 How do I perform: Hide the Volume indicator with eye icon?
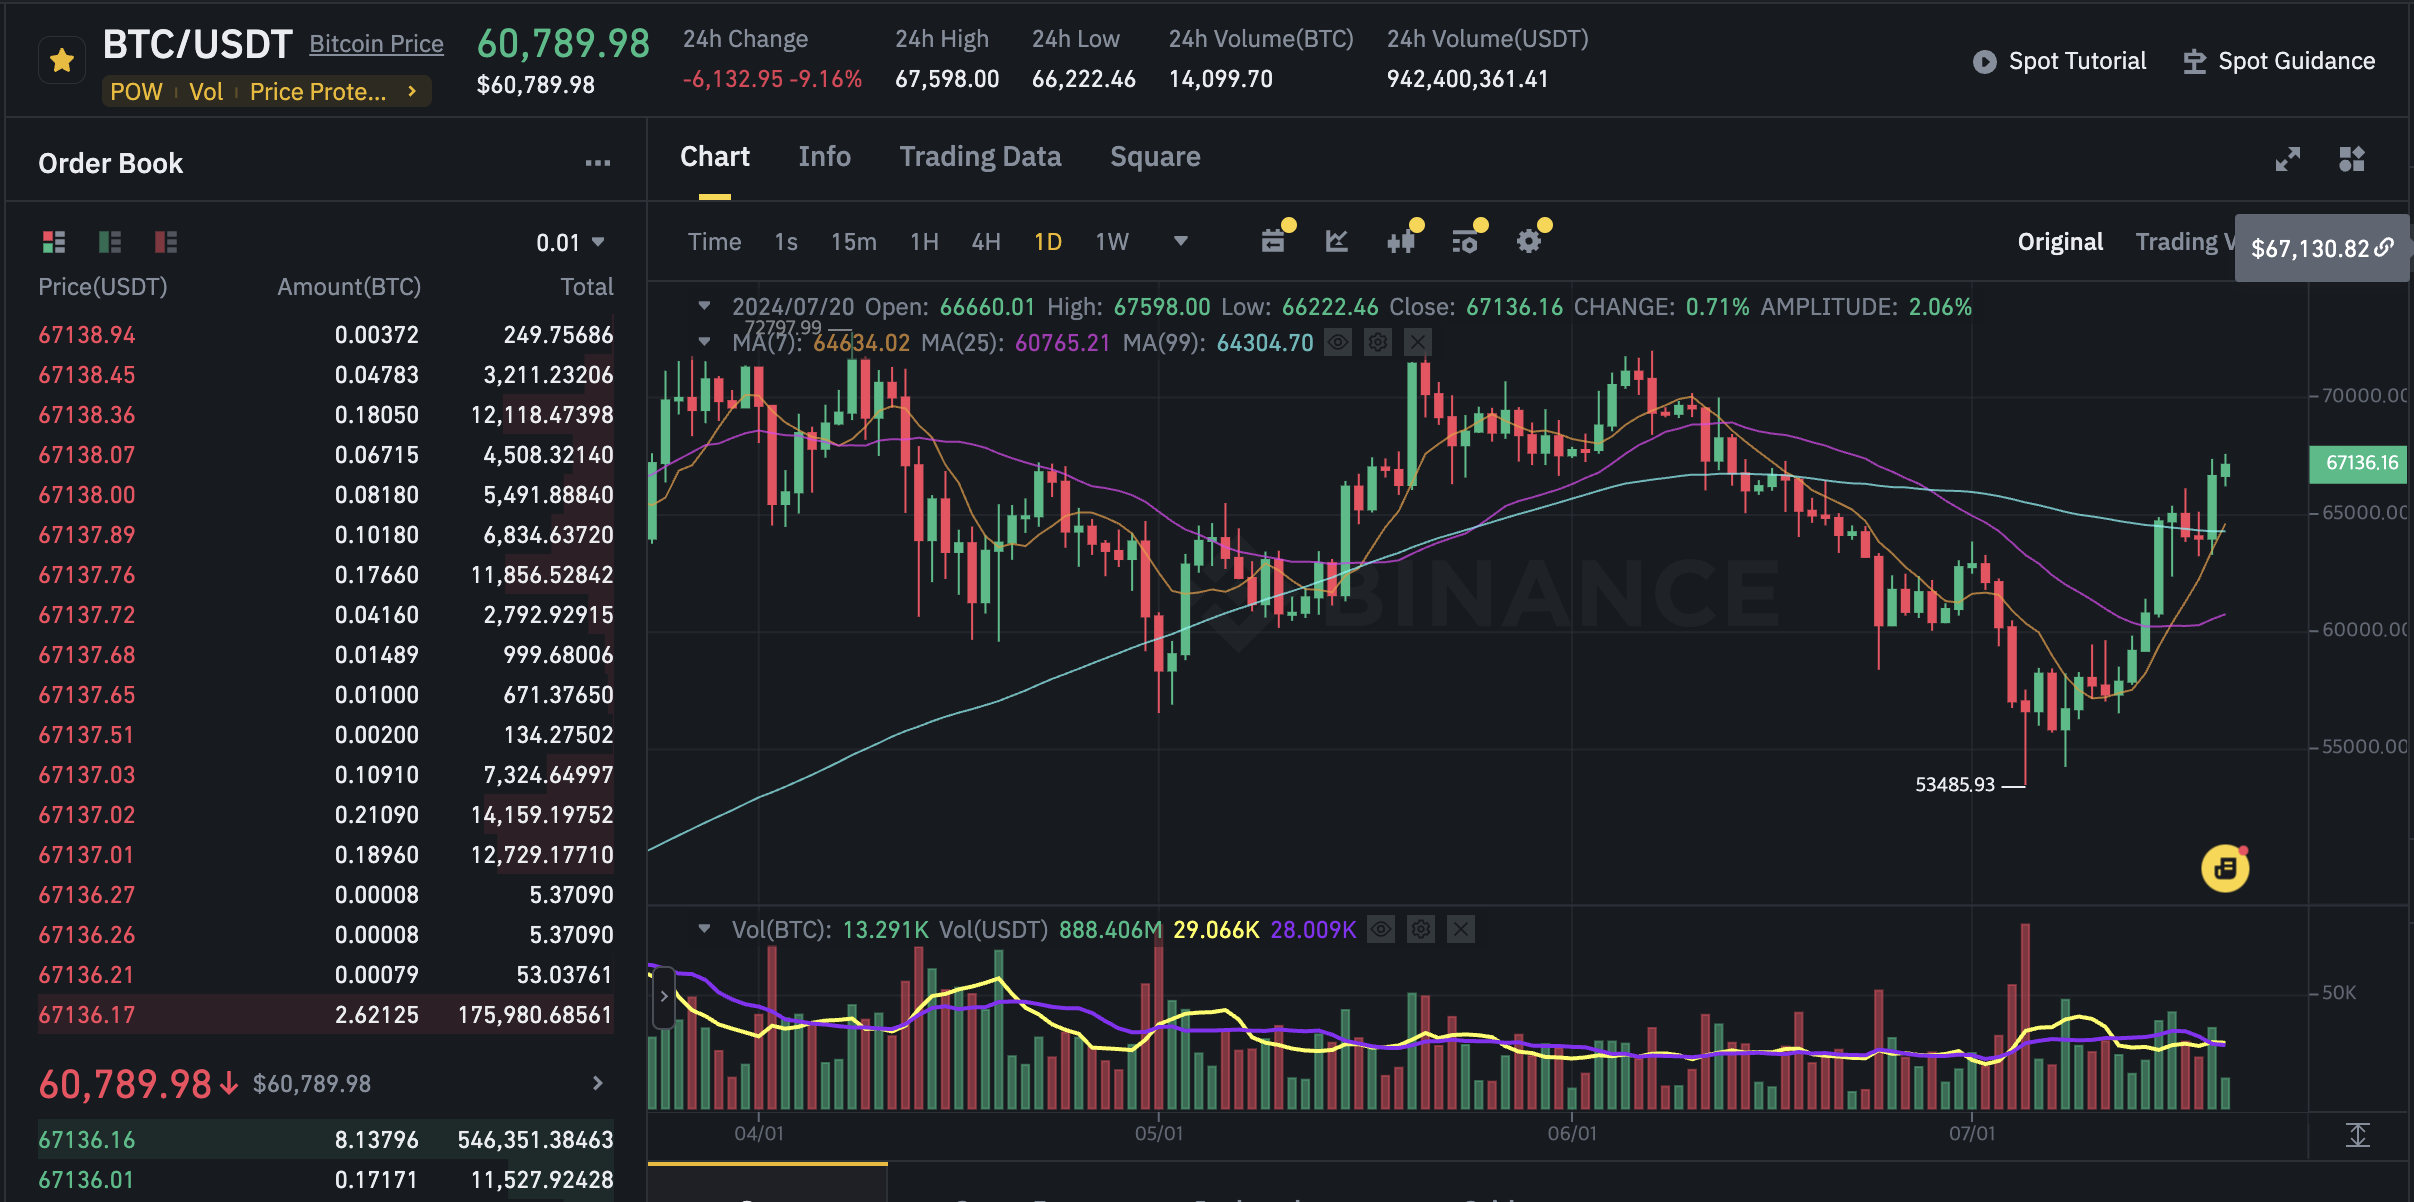click(x=1381, y=930)
